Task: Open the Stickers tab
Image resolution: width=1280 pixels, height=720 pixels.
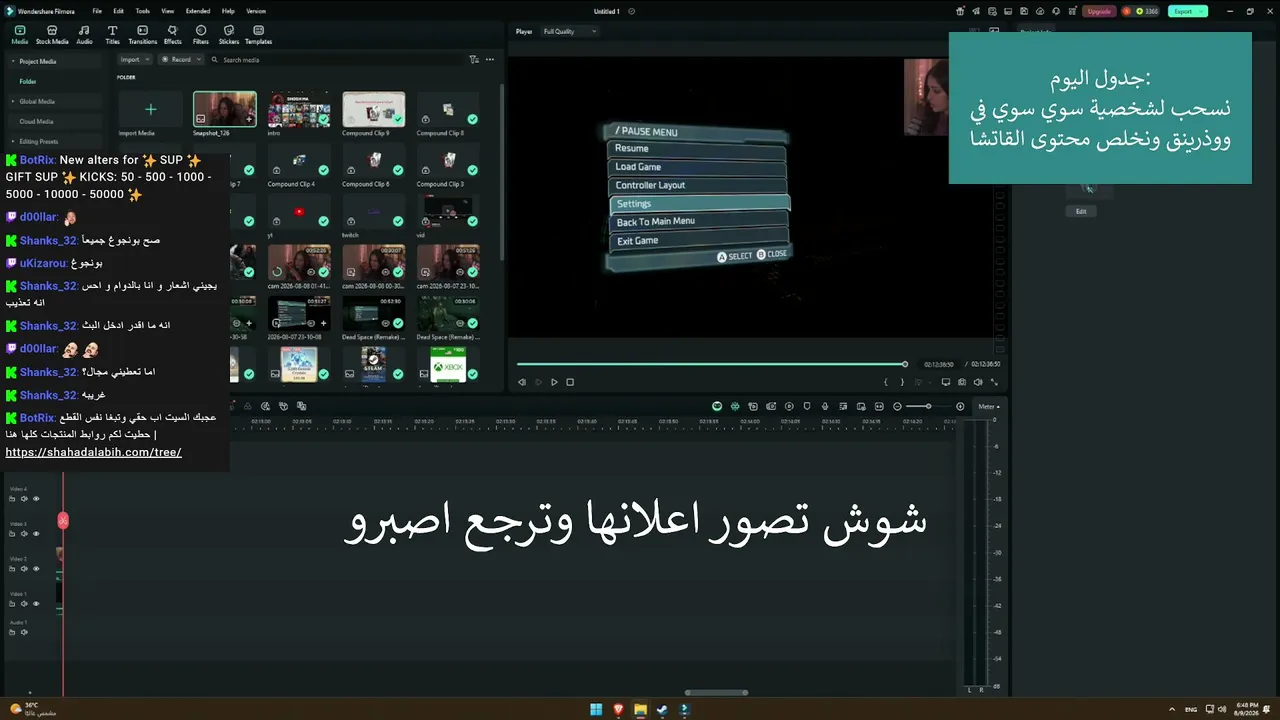Action: [x=229, y=35]
